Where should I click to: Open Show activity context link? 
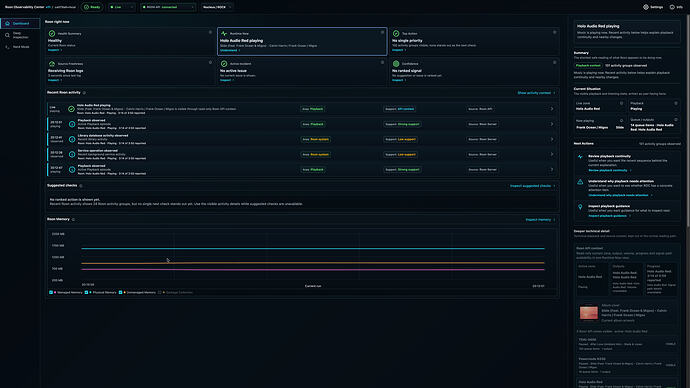536,93
